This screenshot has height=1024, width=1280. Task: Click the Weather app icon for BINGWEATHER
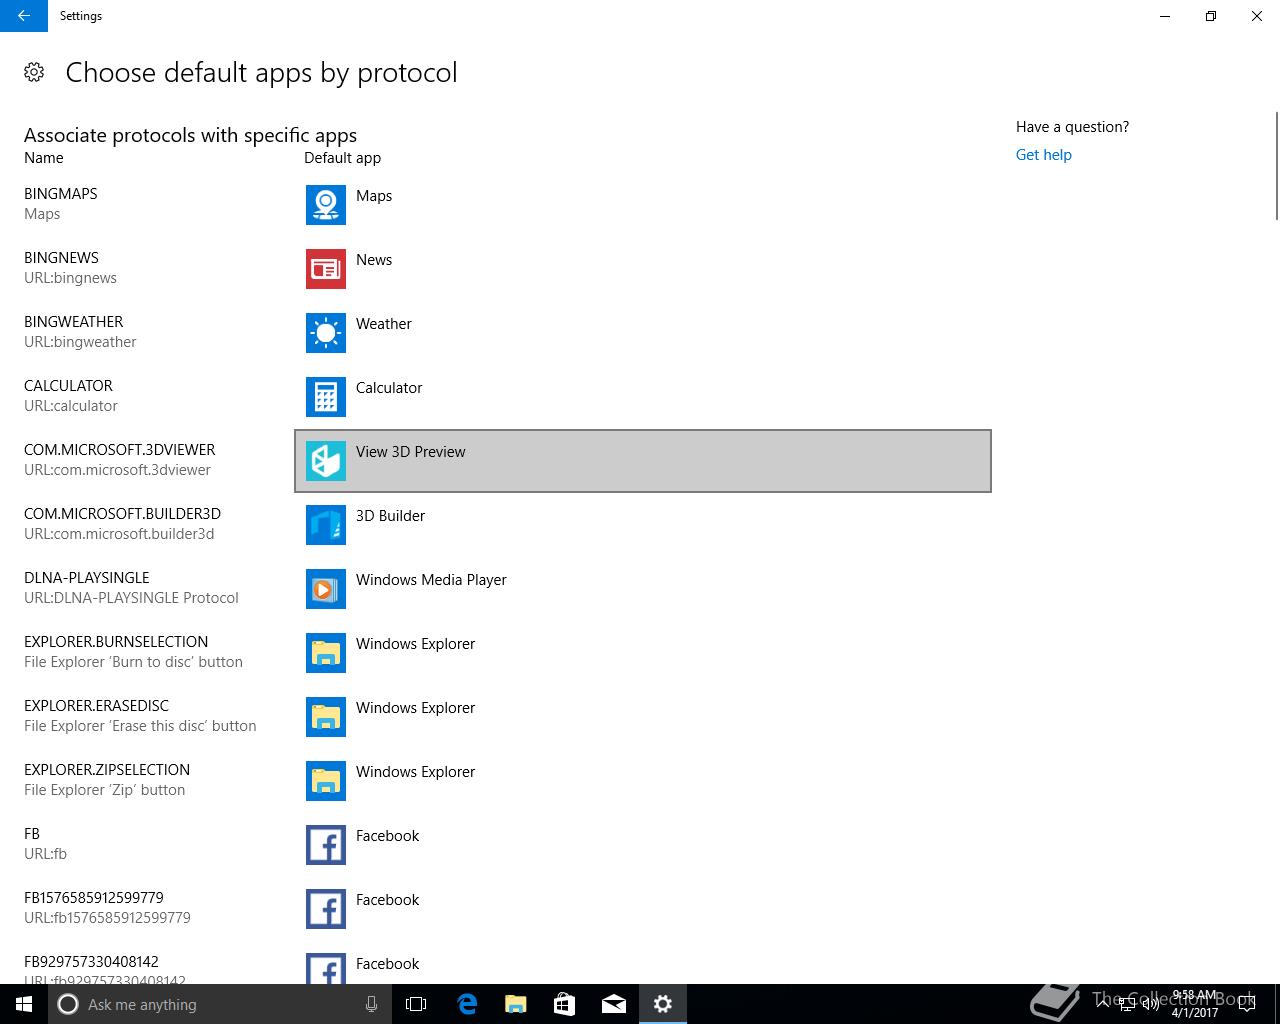tap(326, 333)
